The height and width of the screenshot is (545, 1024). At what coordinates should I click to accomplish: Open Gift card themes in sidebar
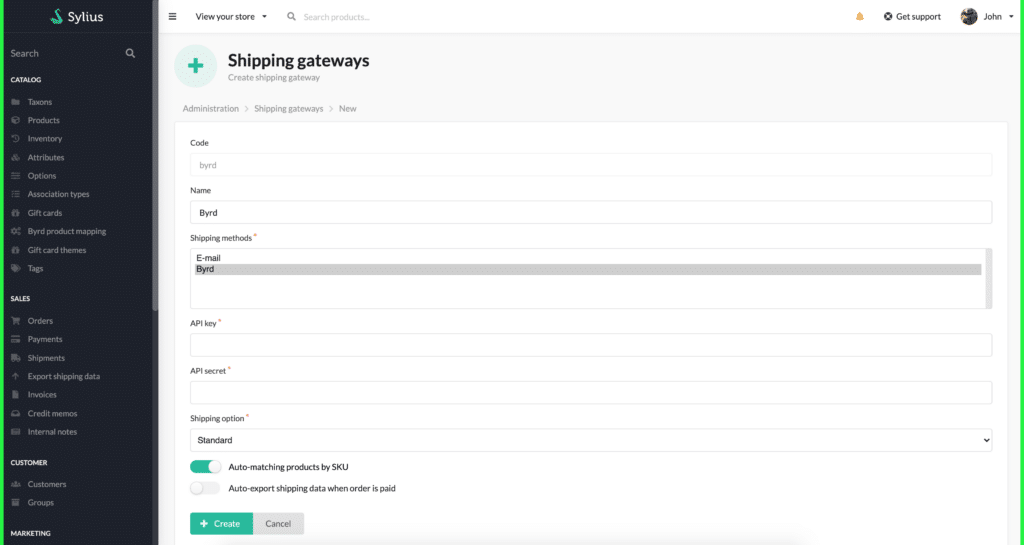[57, 250]
